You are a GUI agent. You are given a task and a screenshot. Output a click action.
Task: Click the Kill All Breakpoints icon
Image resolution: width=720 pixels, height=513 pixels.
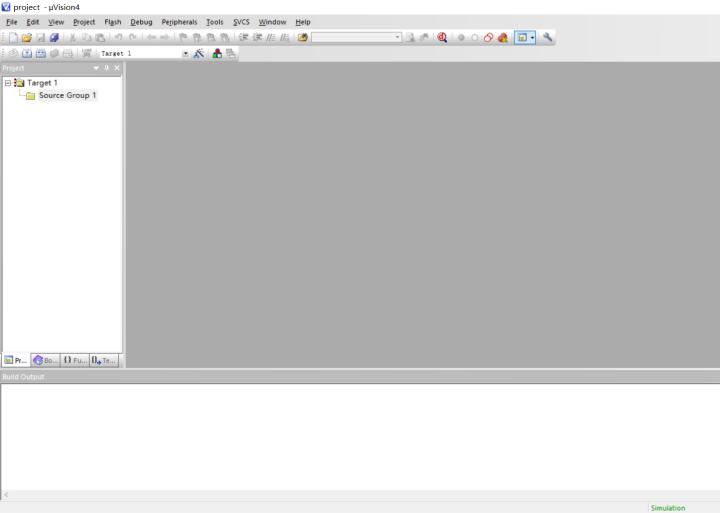tap(503, 38)
